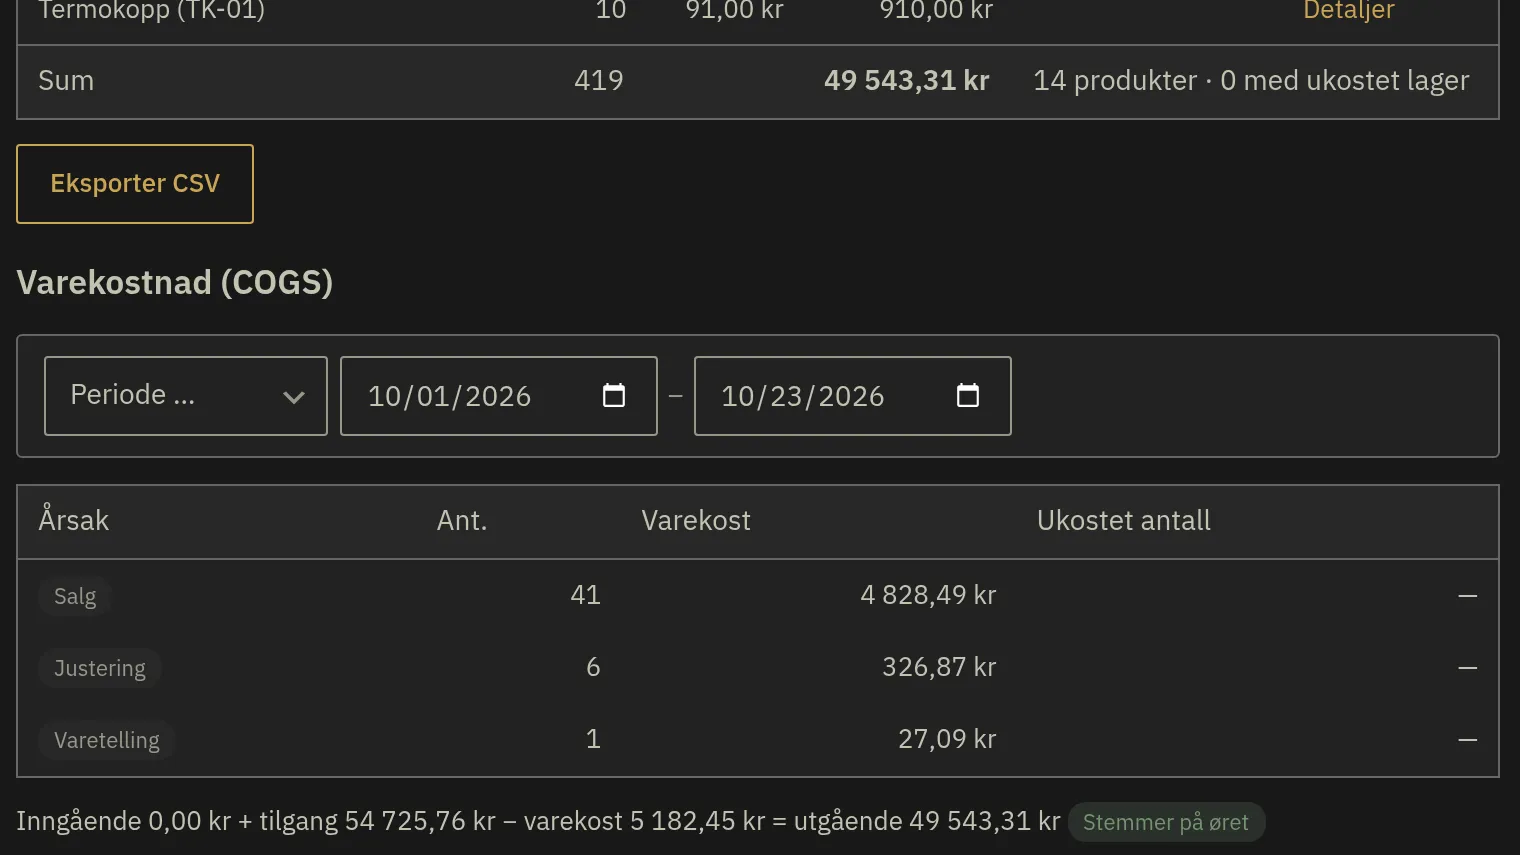Screen dimensions: 1520x855
Task: Open the end date calendar picker icon
Action: pyautogui.click(x=968, y=396)
